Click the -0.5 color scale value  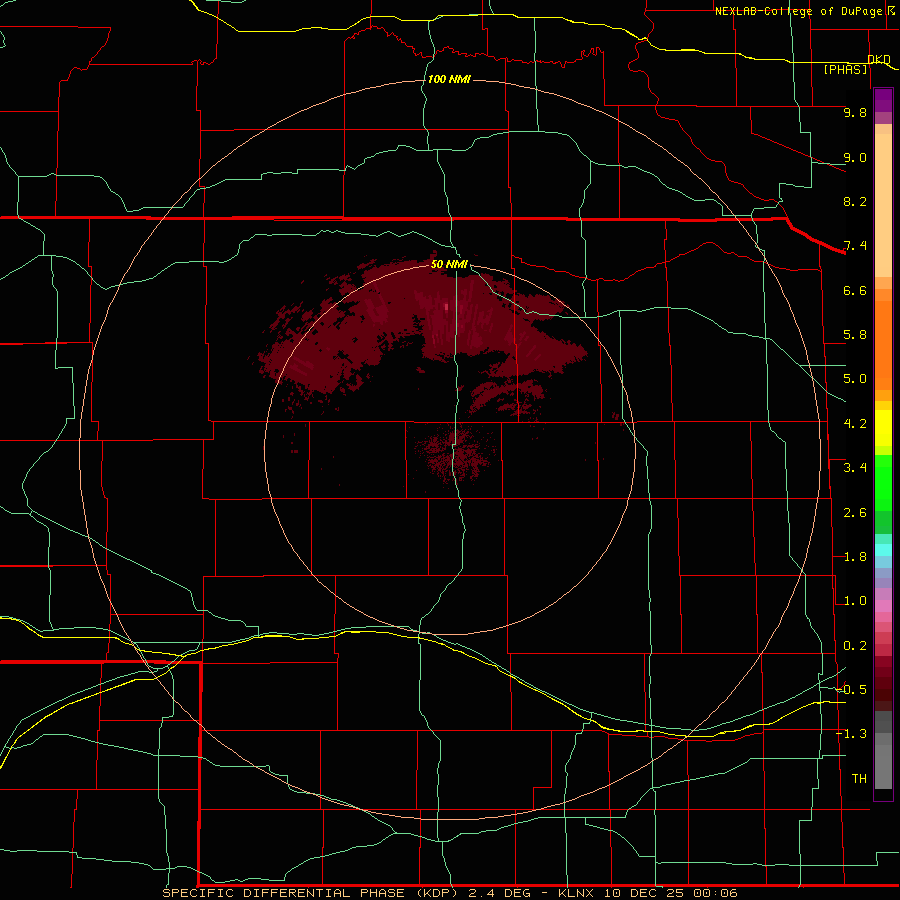click(851, 690)
